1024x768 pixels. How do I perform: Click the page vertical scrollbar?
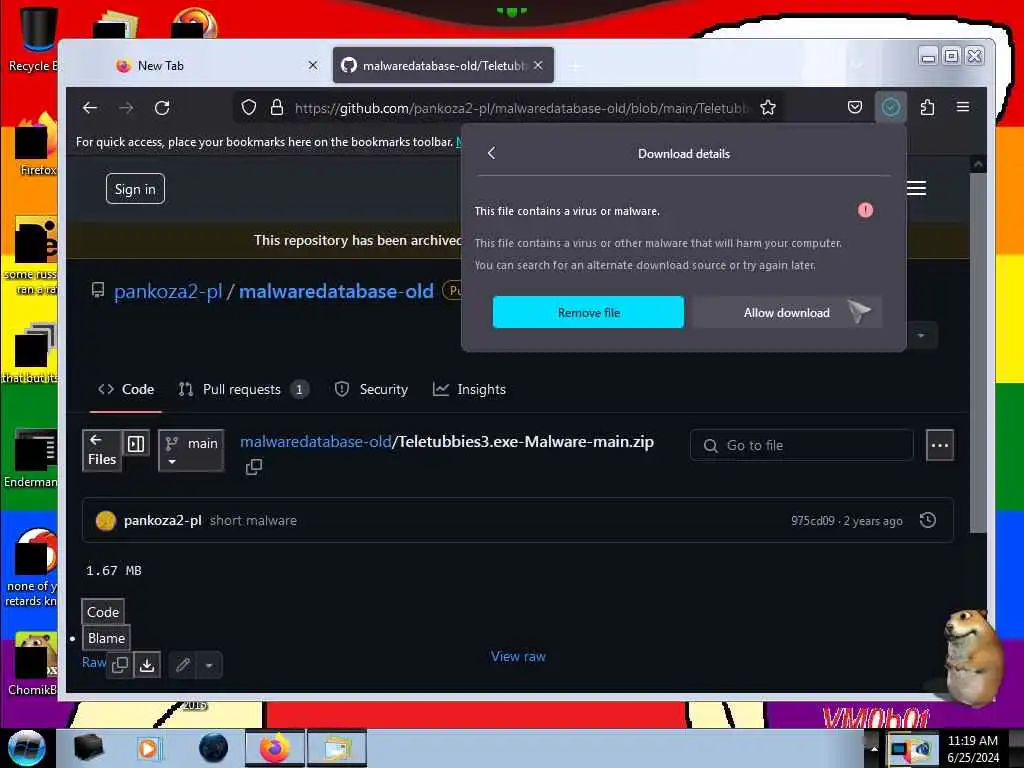(x=978, y=353)
